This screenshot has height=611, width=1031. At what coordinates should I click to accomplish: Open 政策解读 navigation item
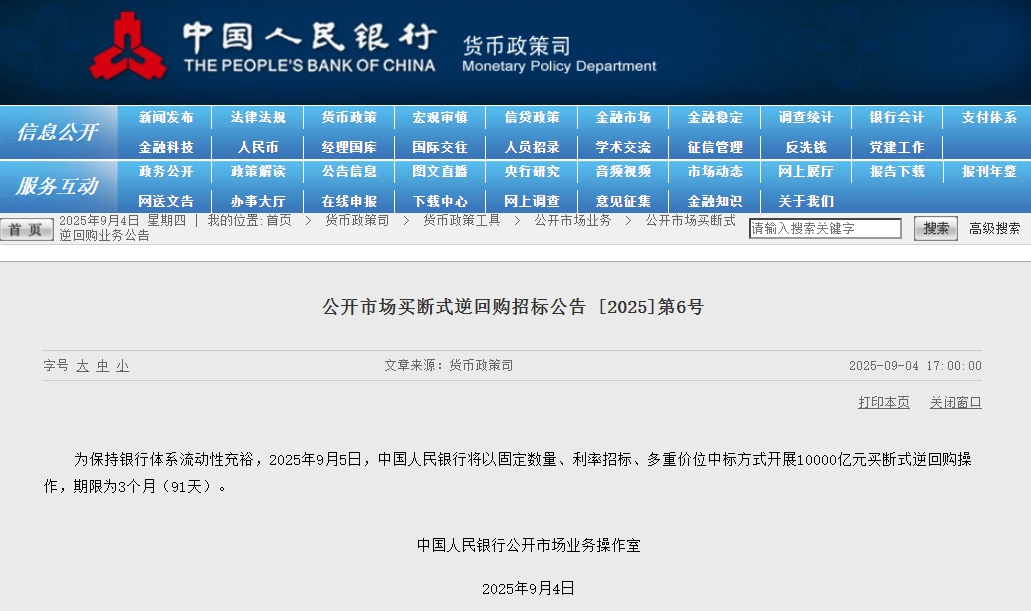pos(258,172)
